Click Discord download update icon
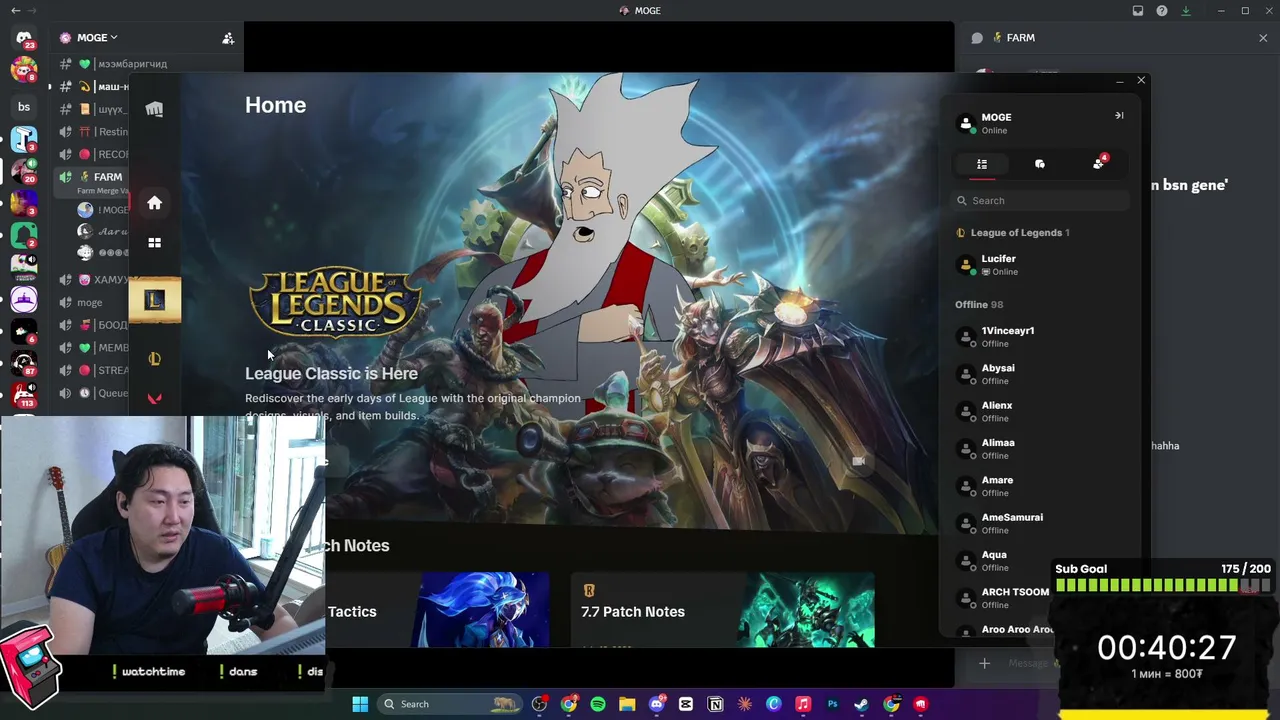This screenshot has width=1280, height=720. click(1186, 11)
